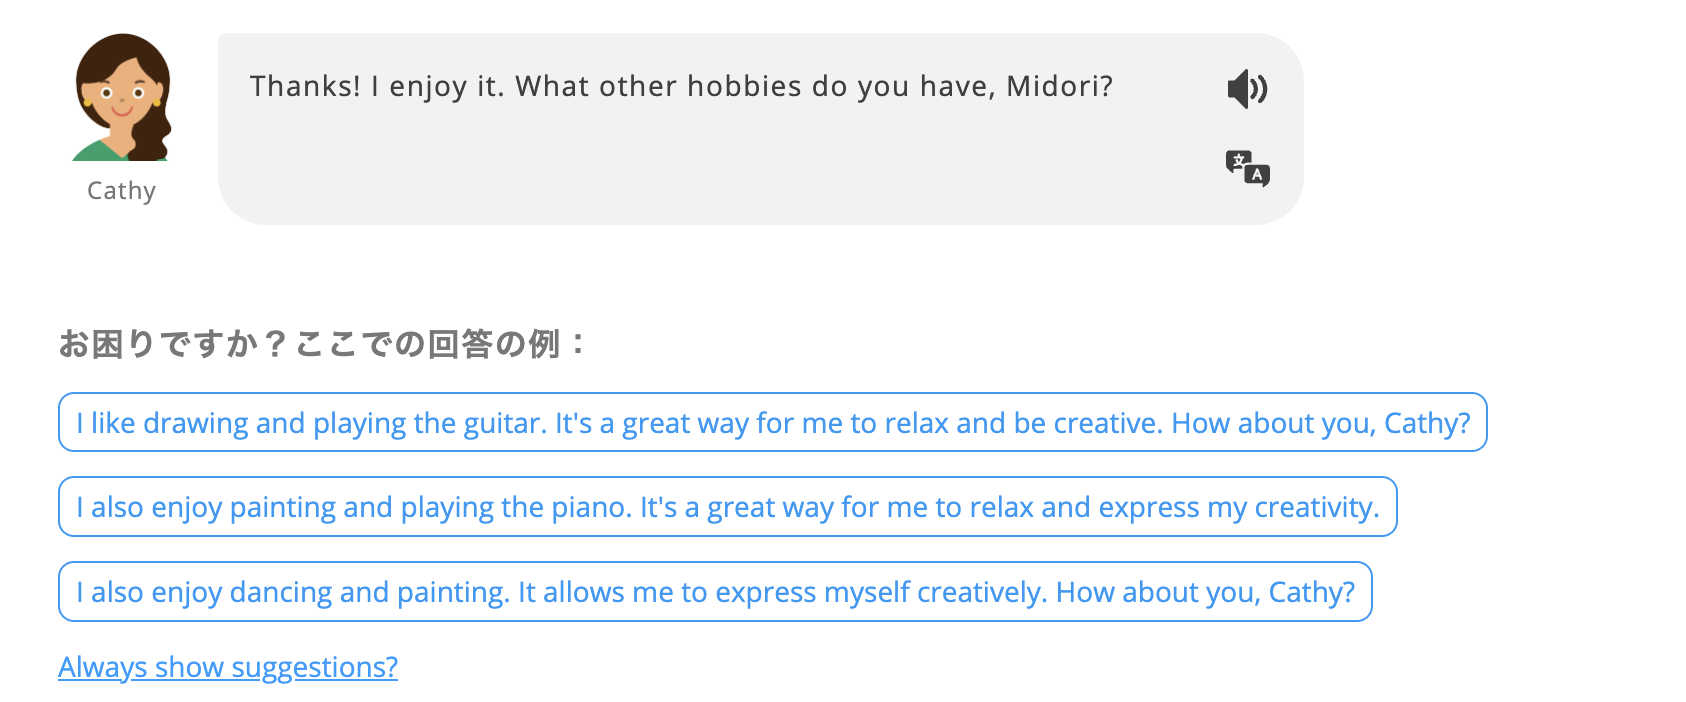Tap the cartoon portrait of Cathy

(122, 98)
